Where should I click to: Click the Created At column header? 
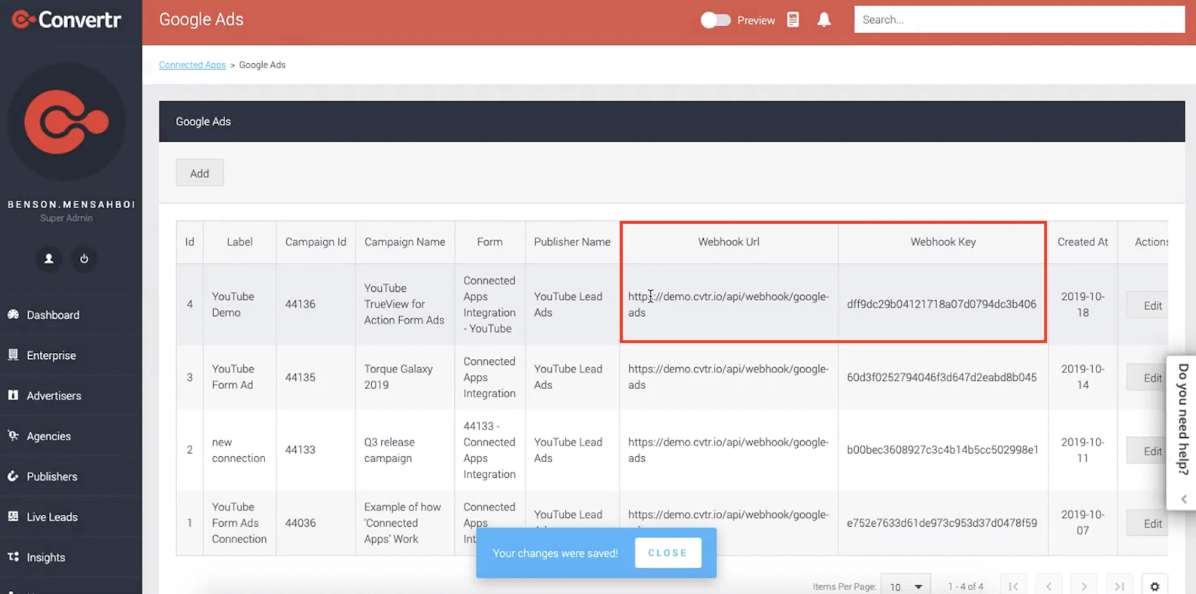pyautogui.click(x=1082, y=242)
